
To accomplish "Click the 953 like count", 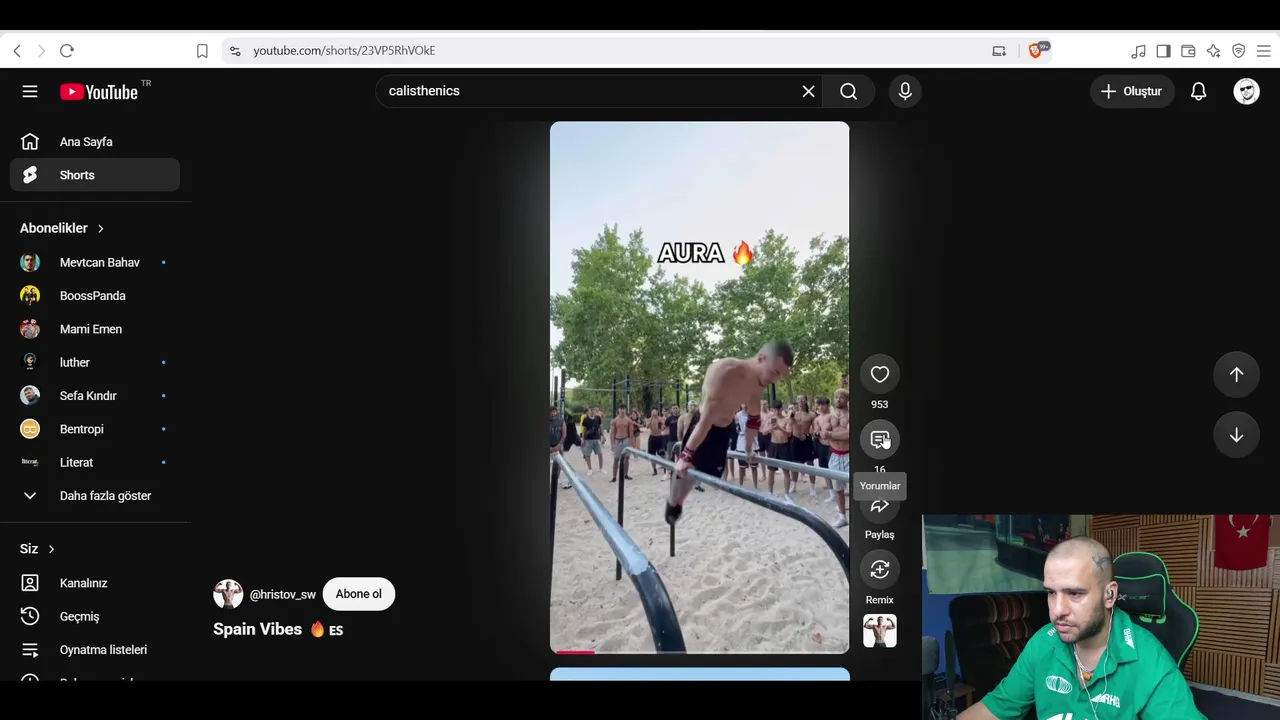I will (880, 404).
